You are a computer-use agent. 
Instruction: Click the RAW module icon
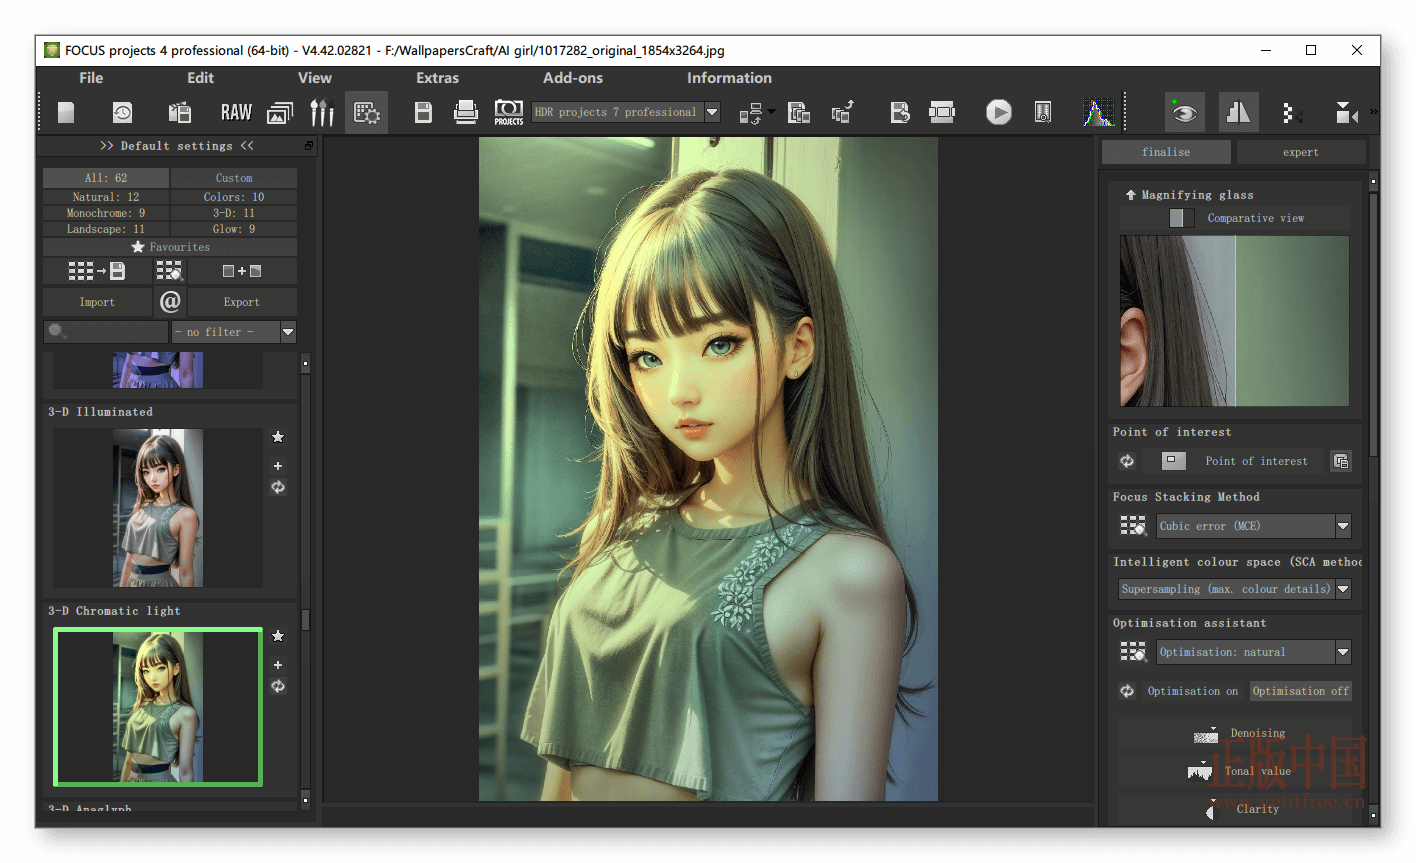coord(236,112)
